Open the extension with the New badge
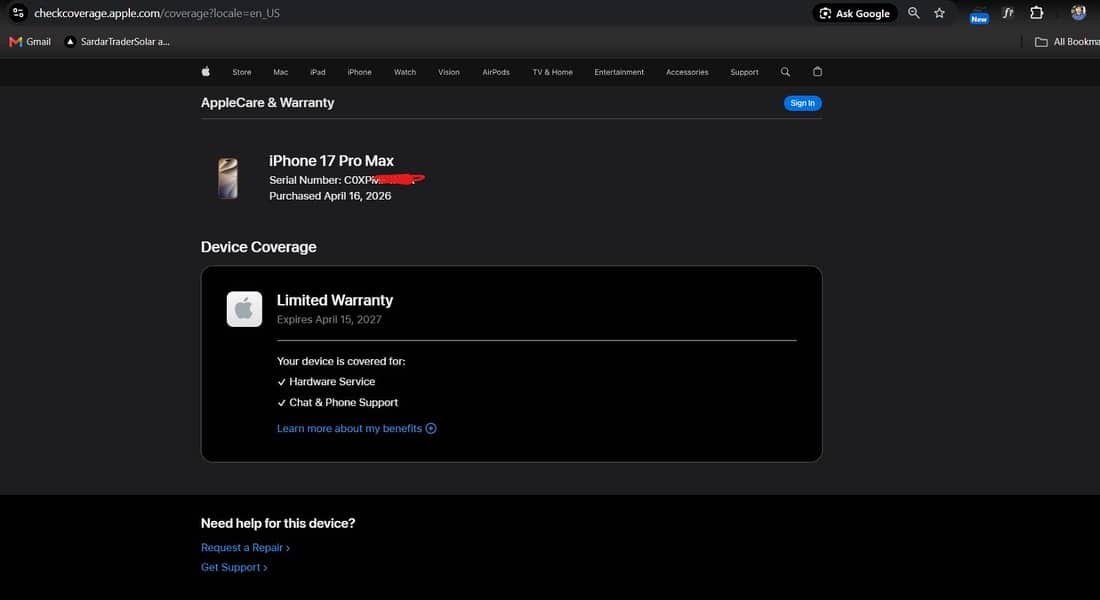The height and width of the screenshot is (600, 1100). coord(979,14)
